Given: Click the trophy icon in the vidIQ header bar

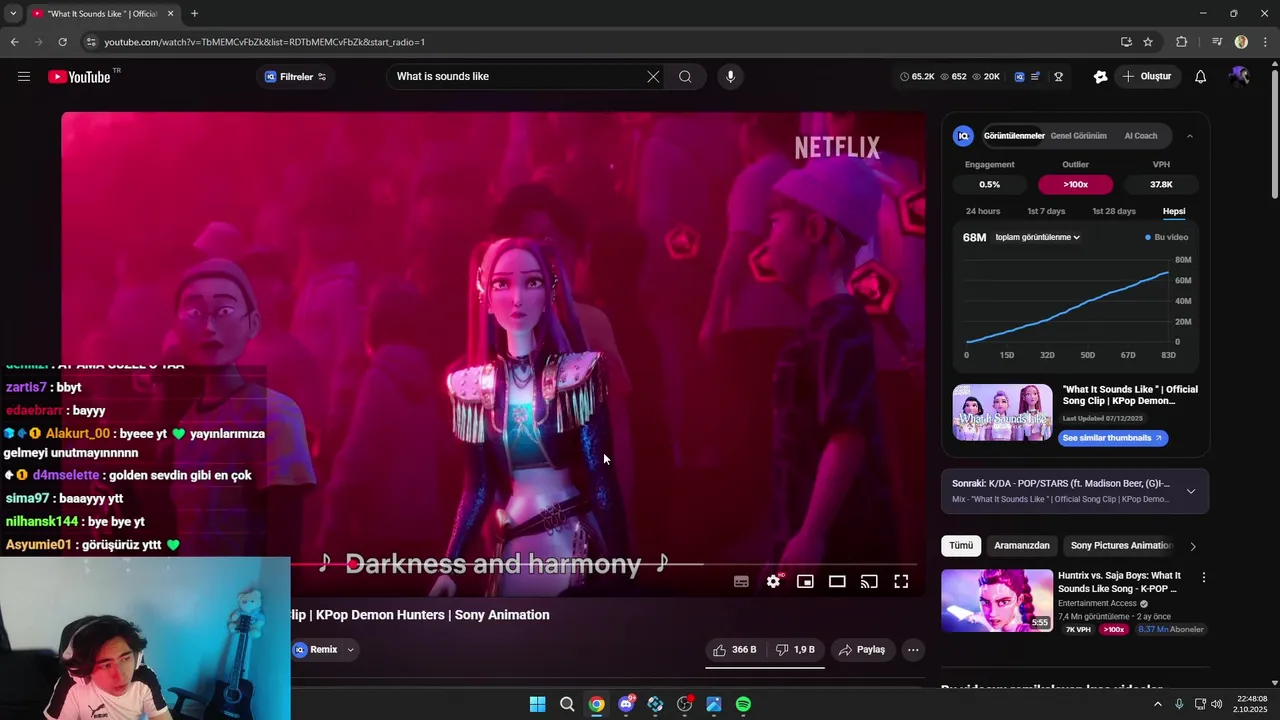Looking at the screenshot, I should [x=1058, y=77].
